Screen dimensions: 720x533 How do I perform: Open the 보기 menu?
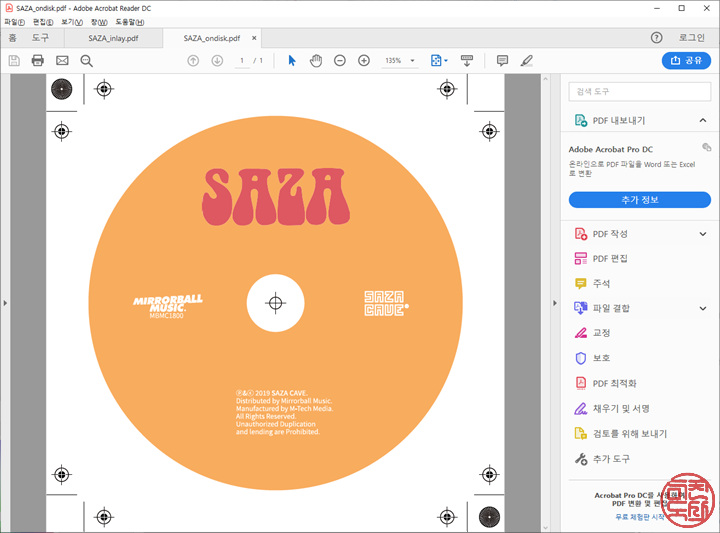[72, 22]
